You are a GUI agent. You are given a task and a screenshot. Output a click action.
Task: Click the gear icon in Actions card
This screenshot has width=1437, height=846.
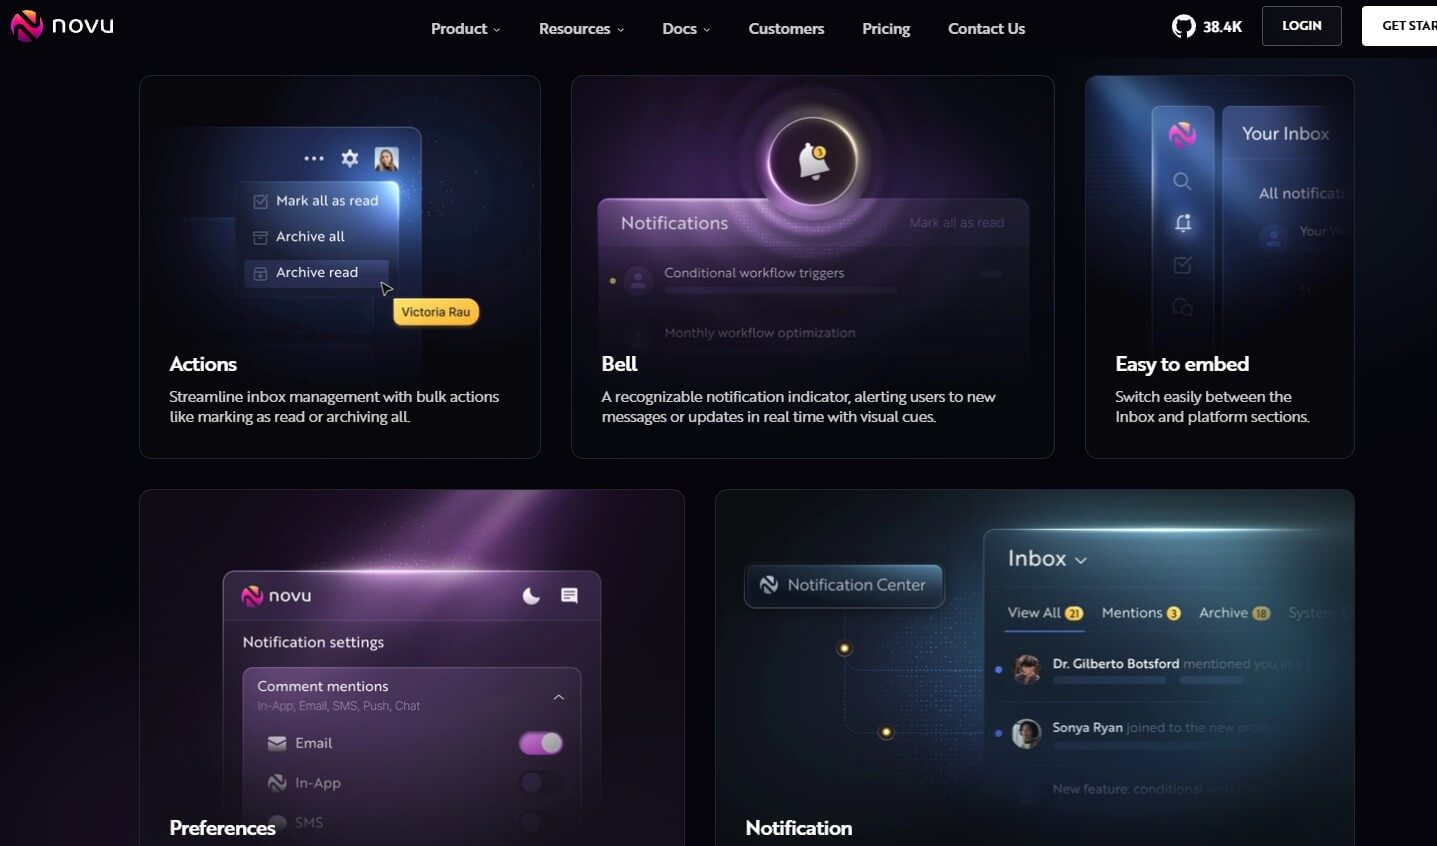pos(349,158)
